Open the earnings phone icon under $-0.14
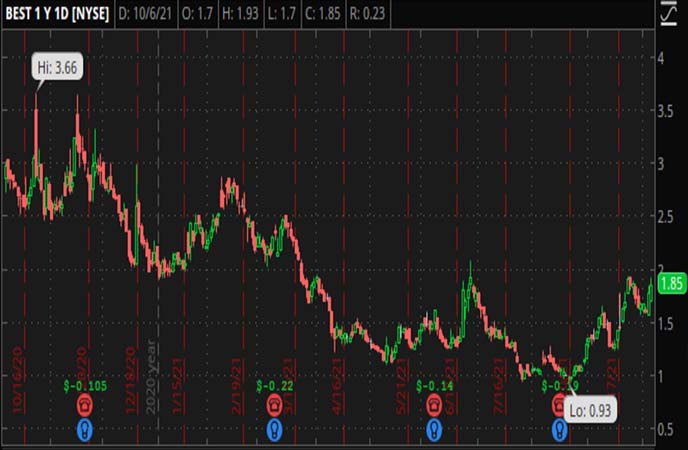 (x=434, y=405)
